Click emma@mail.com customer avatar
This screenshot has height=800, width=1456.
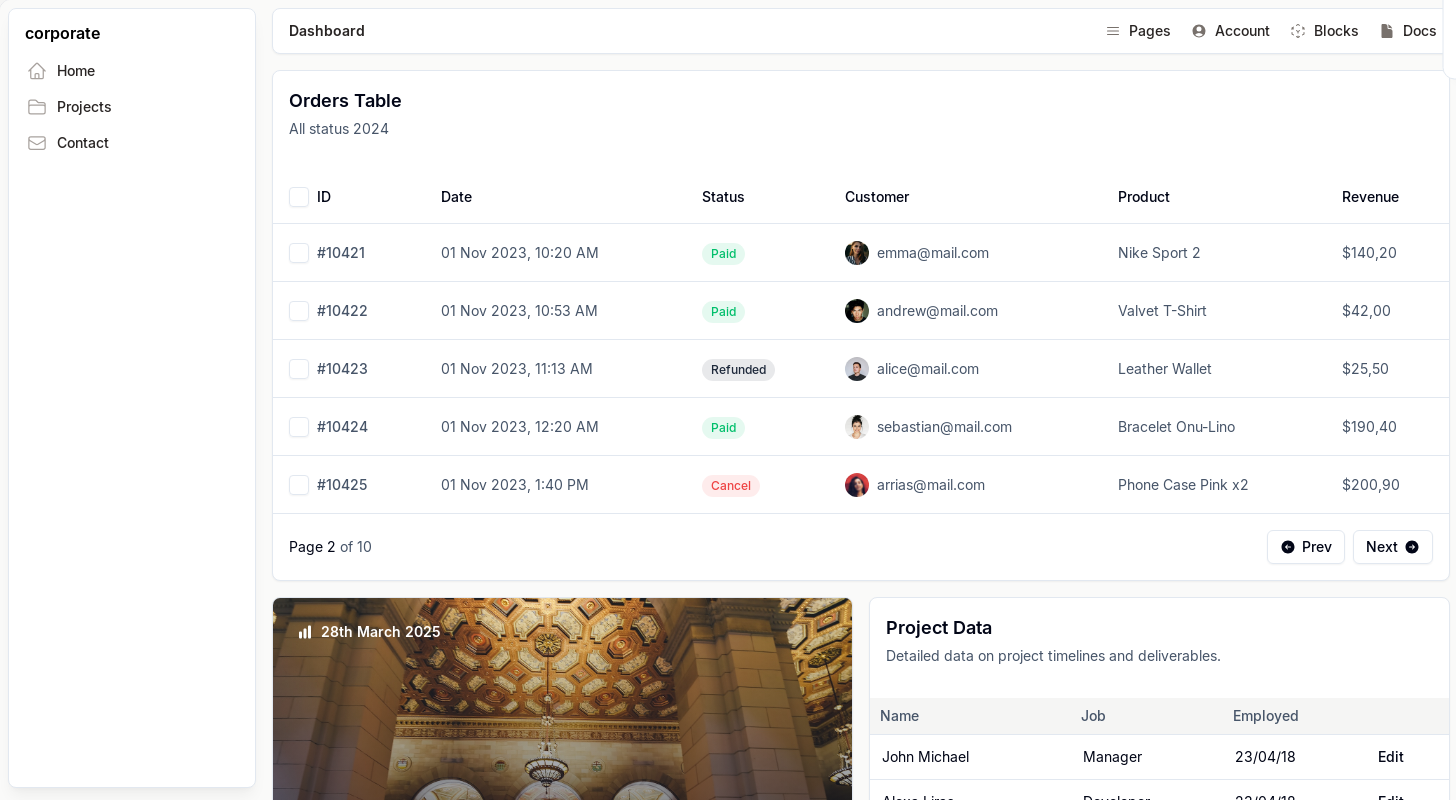[857, 253]
